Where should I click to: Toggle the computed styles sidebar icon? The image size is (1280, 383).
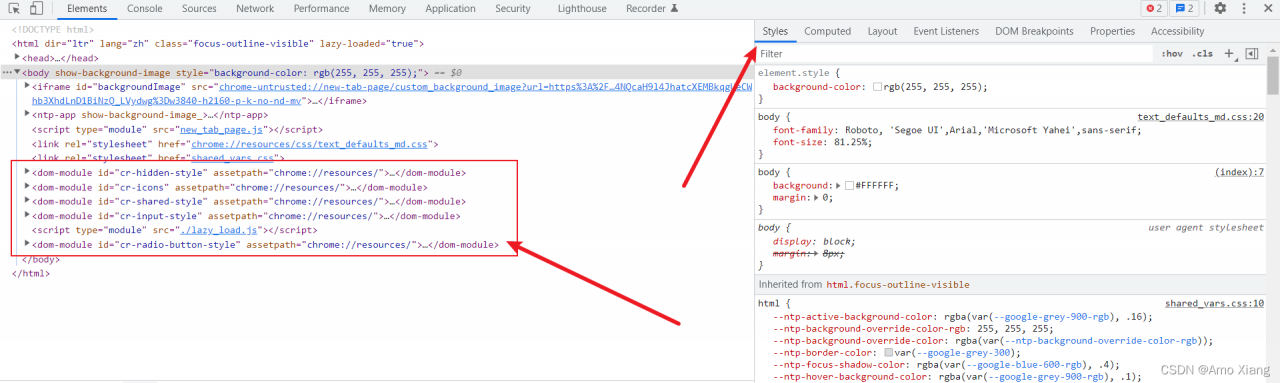(1251, 54)
